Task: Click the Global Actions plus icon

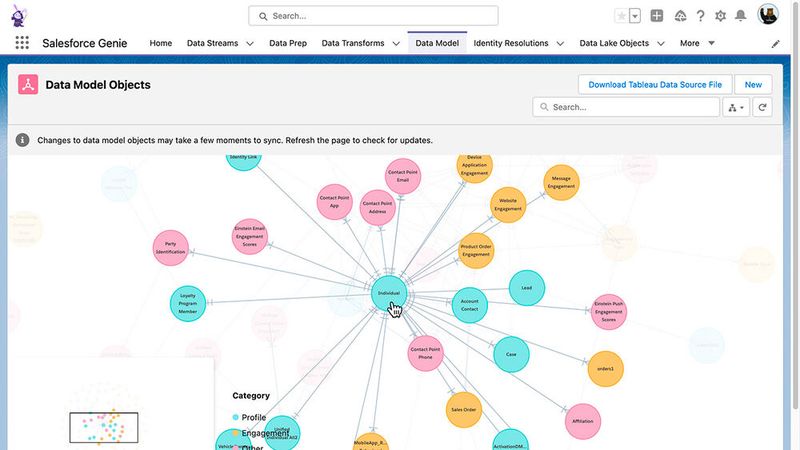Action: [x=657, y=16]
